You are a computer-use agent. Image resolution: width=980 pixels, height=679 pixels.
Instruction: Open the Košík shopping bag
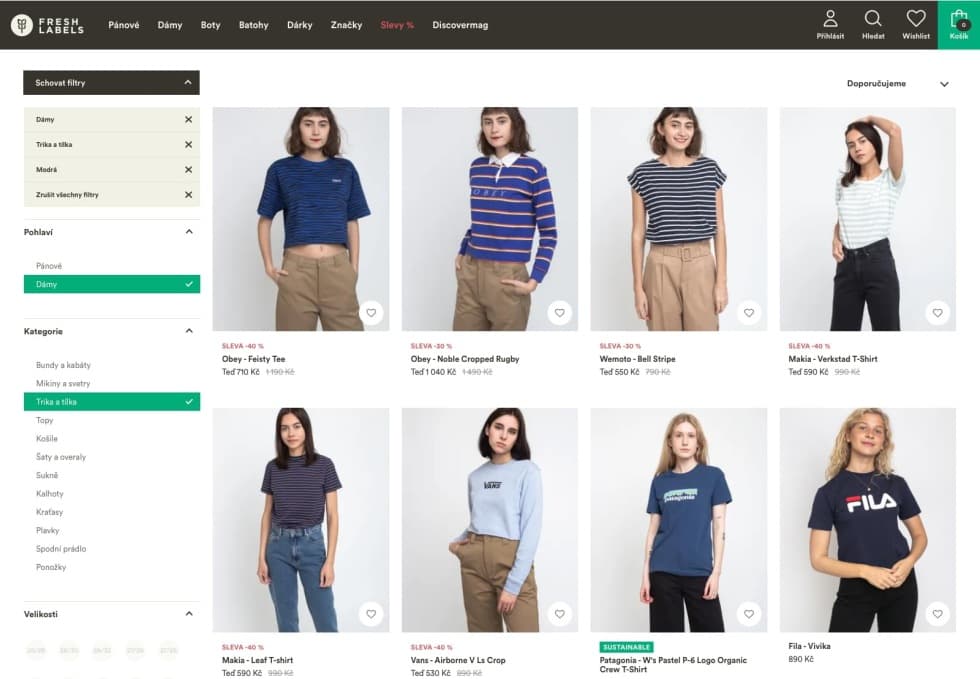point(959,25)
